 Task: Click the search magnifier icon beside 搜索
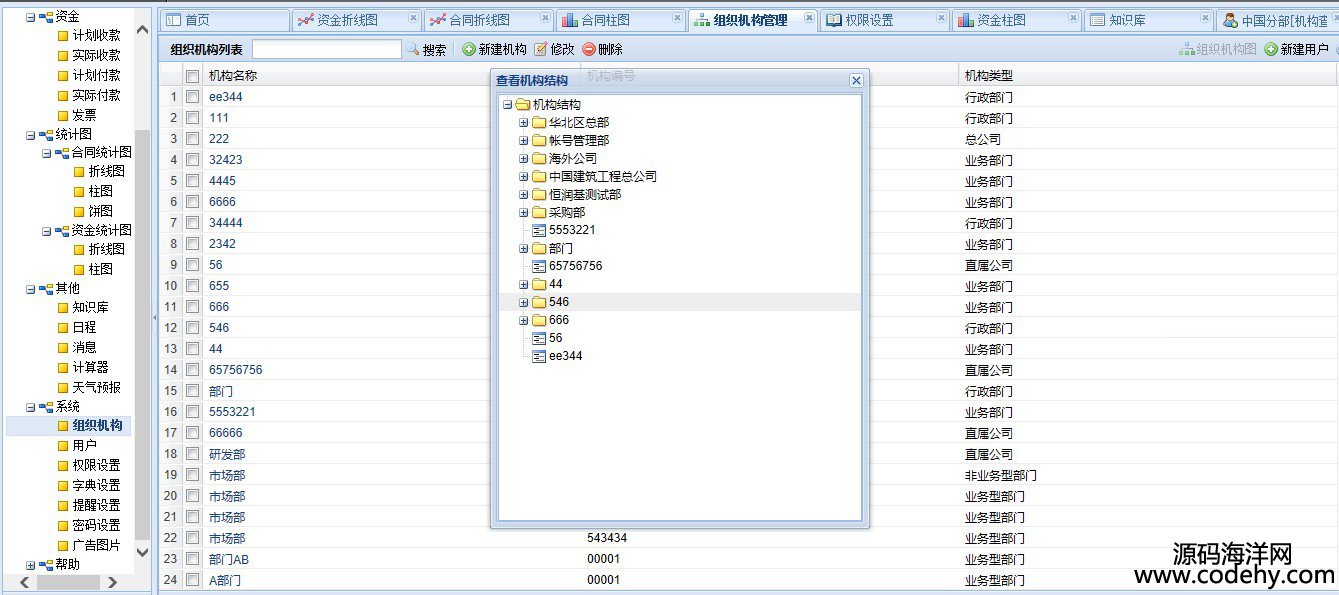412,49
